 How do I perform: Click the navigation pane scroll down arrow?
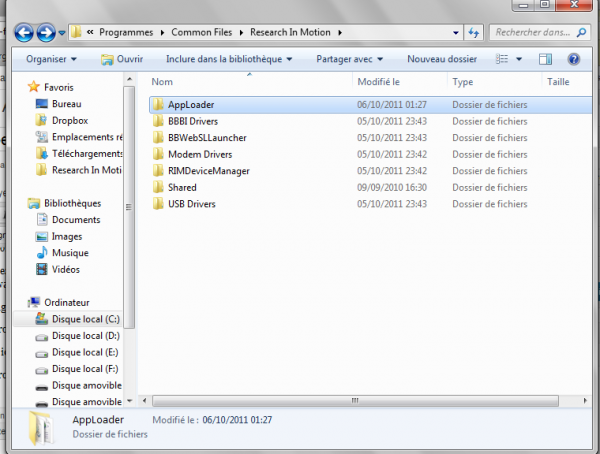click(129, 401)
